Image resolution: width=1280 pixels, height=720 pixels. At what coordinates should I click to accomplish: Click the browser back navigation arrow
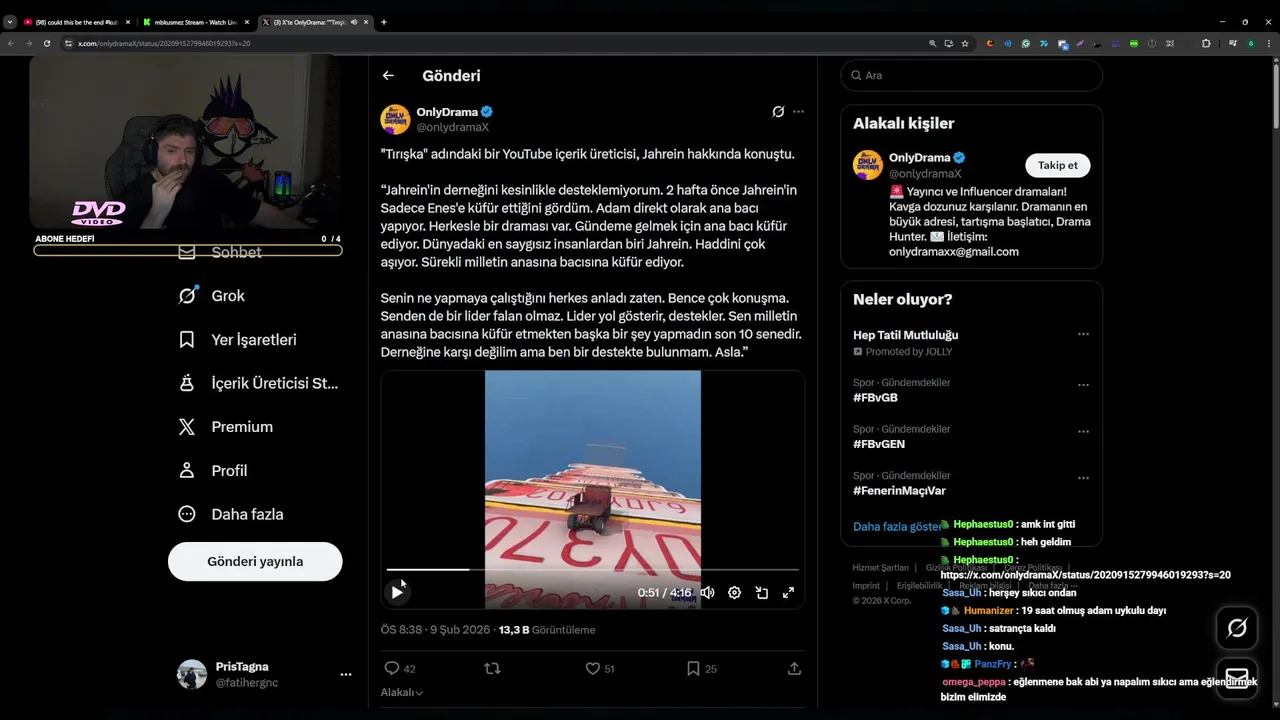pyautogui.click(x=11, y=43)
